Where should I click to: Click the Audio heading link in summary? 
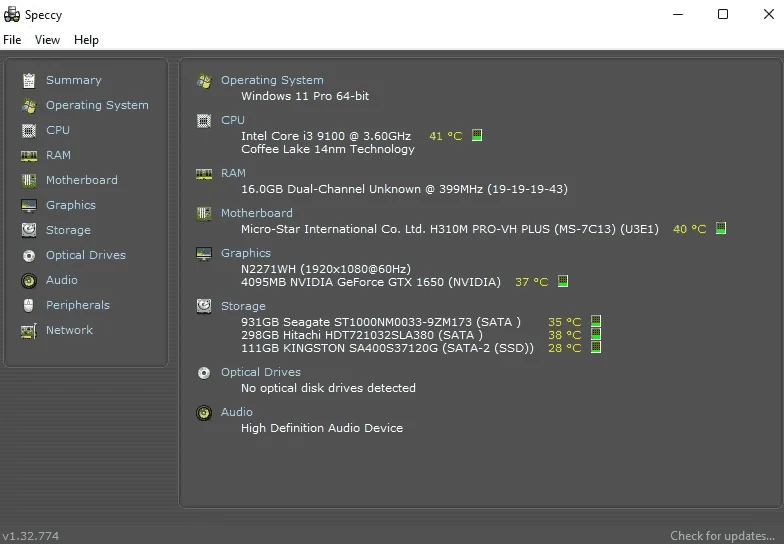click(x=236, y=412)
